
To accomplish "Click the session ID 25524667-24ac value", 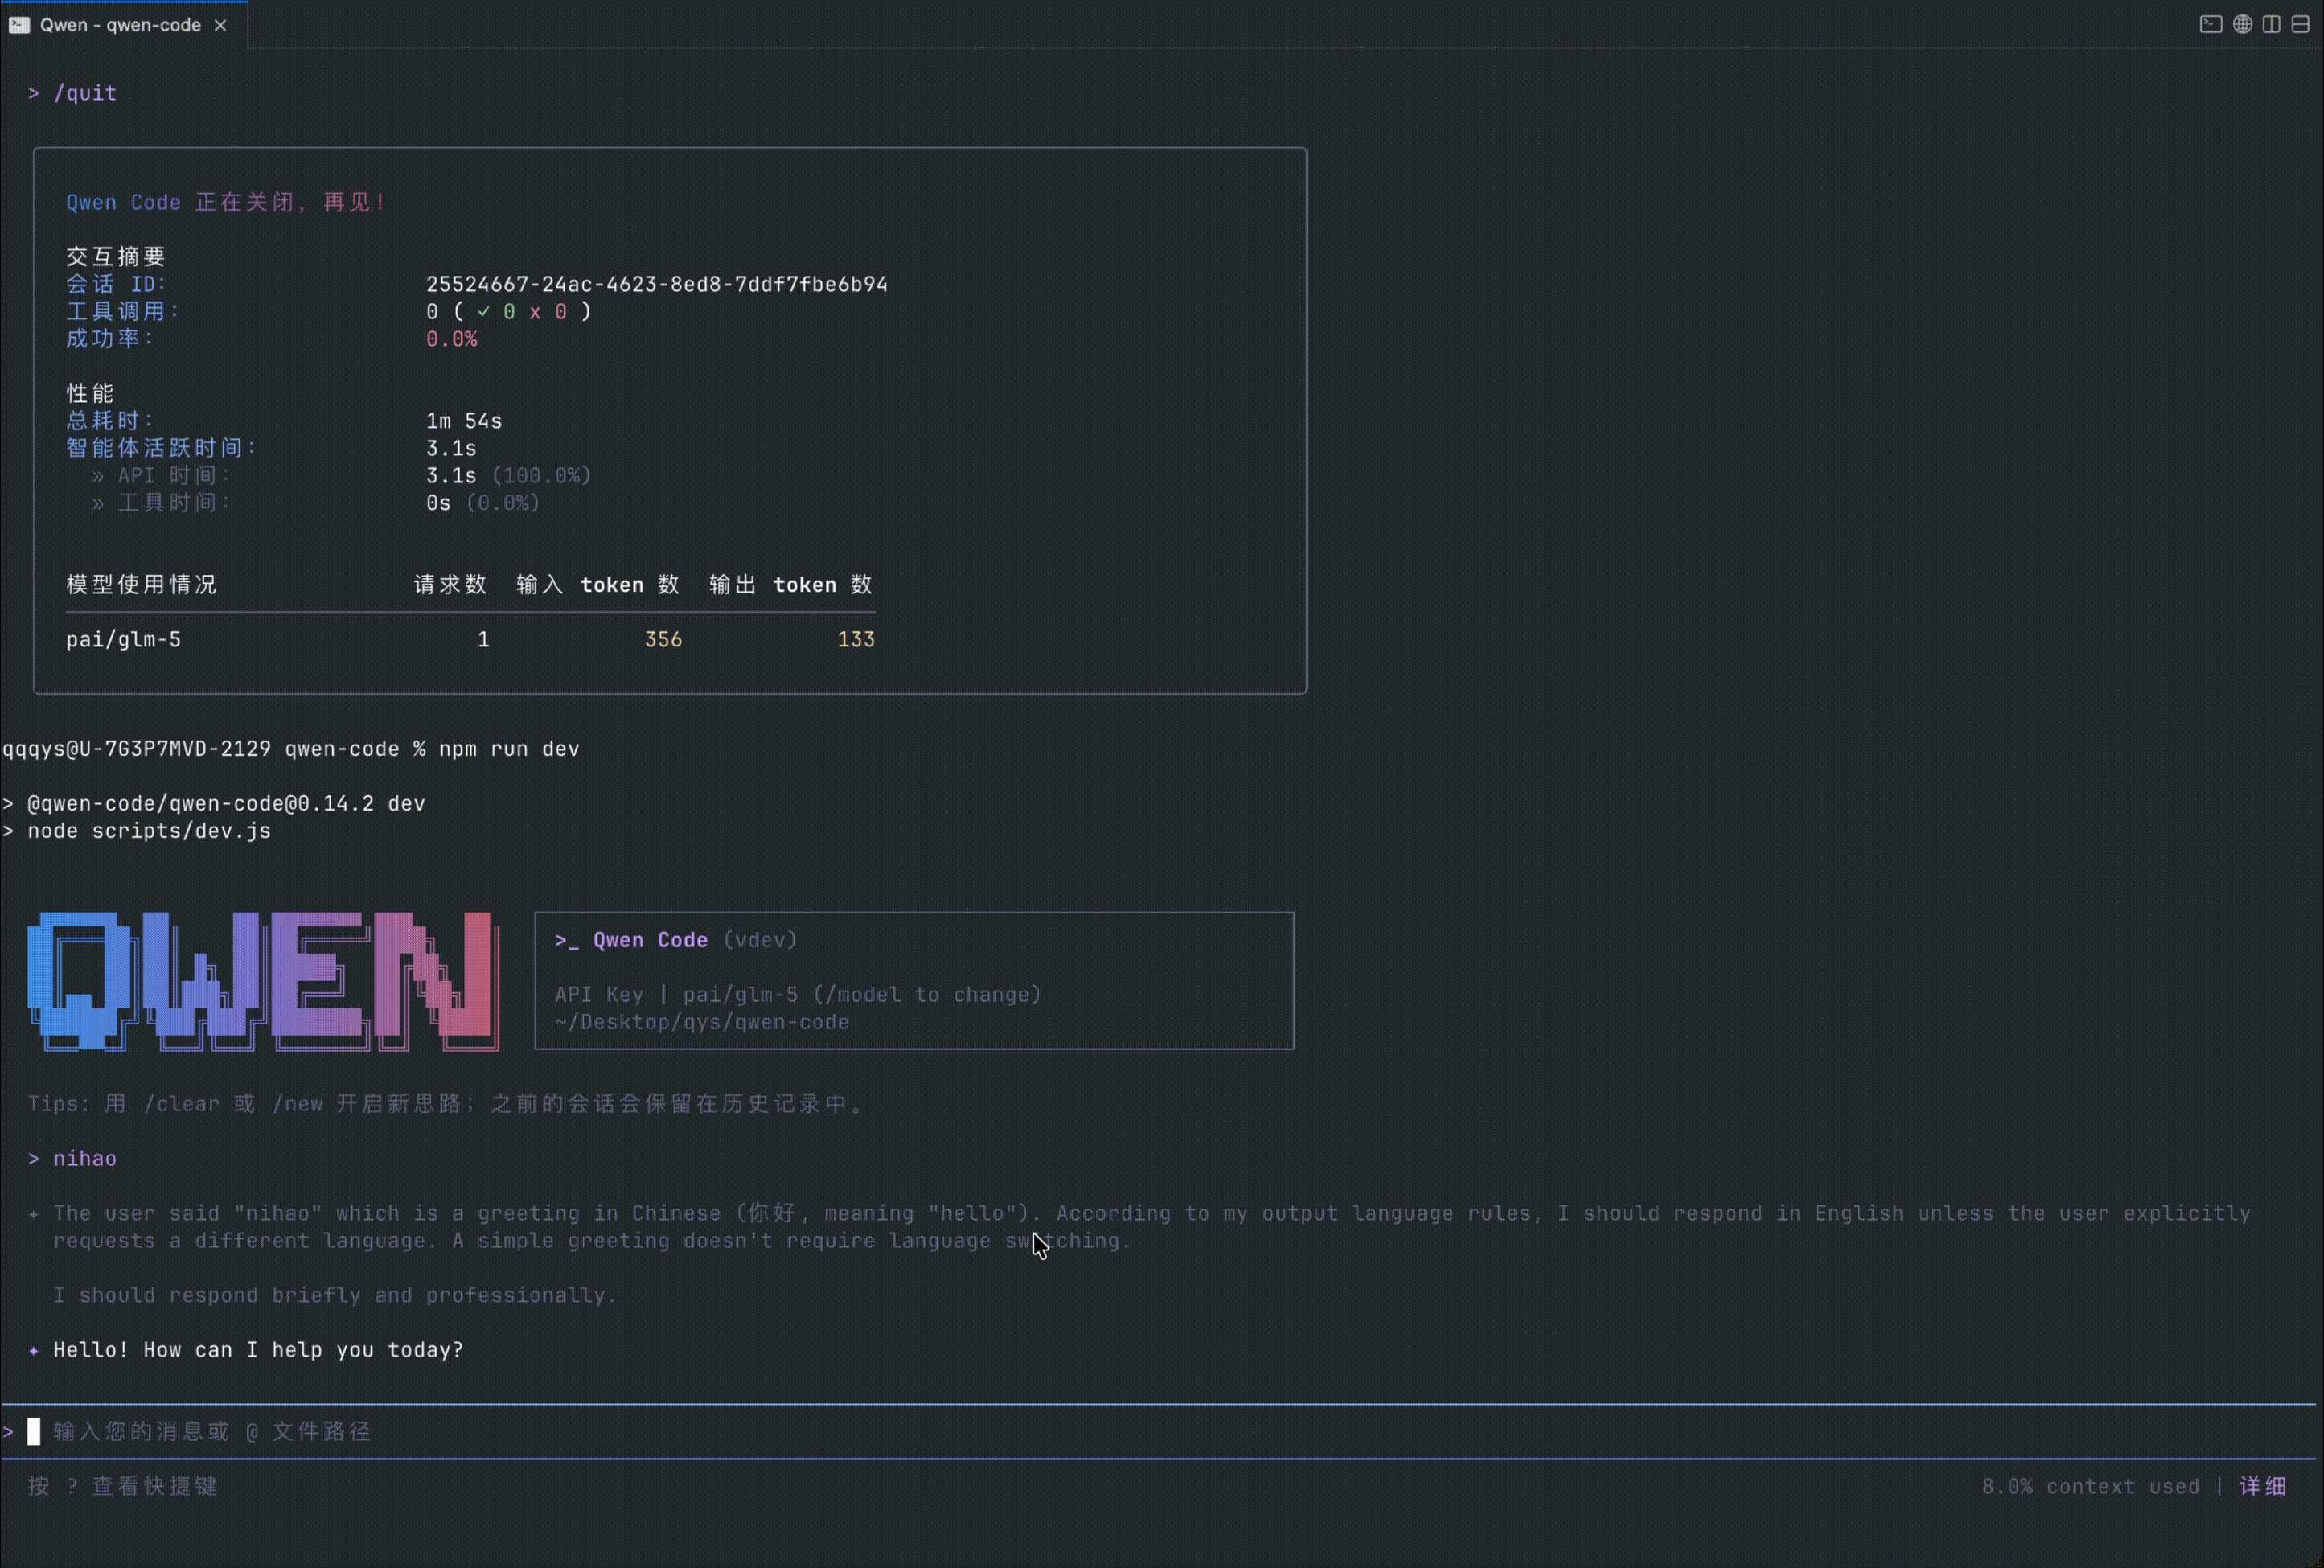I will coord(656,284).
